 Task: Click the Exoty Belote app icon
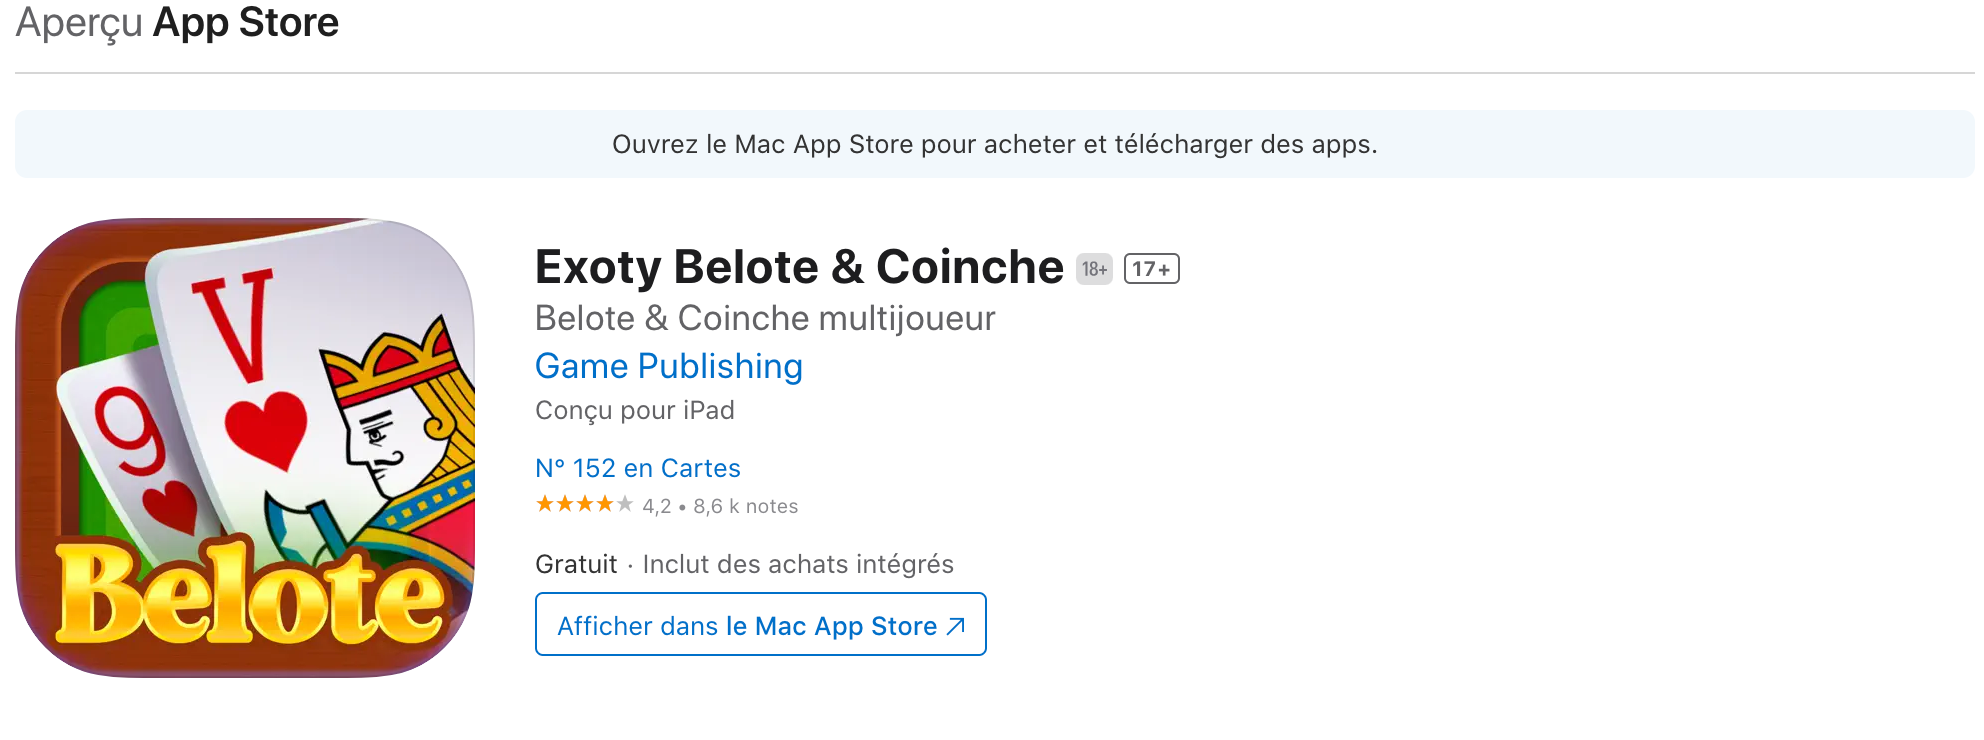(x=245, y=447)
